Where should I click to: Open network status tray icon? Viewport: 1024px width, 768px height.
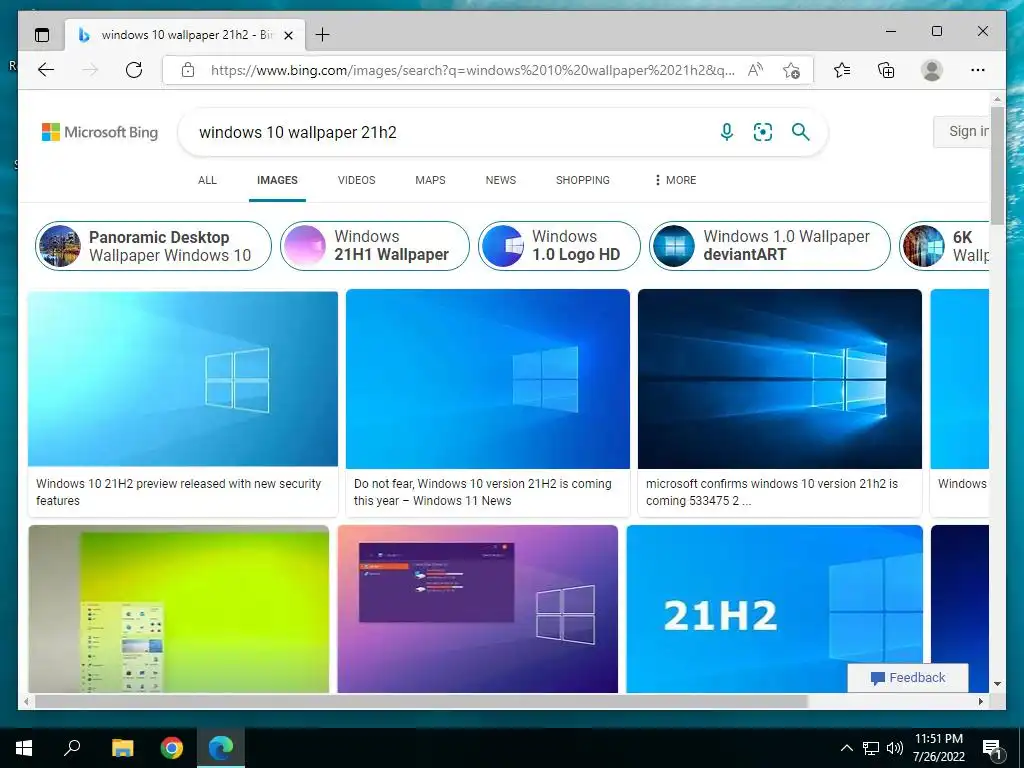click(871, 748)
